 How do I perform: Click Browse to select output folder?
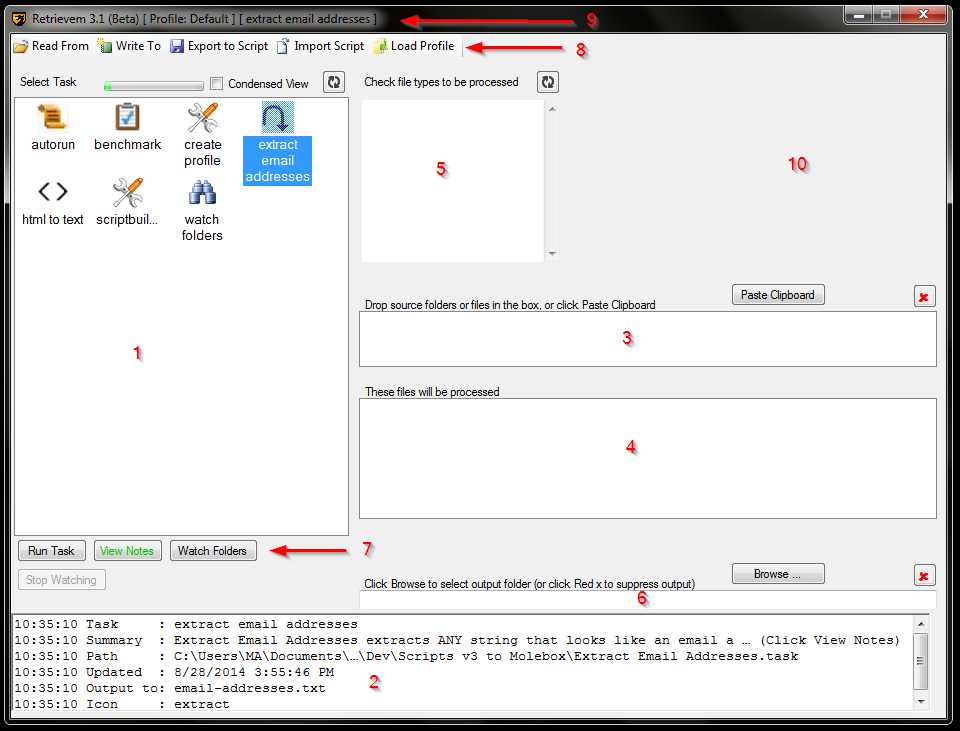778,574
